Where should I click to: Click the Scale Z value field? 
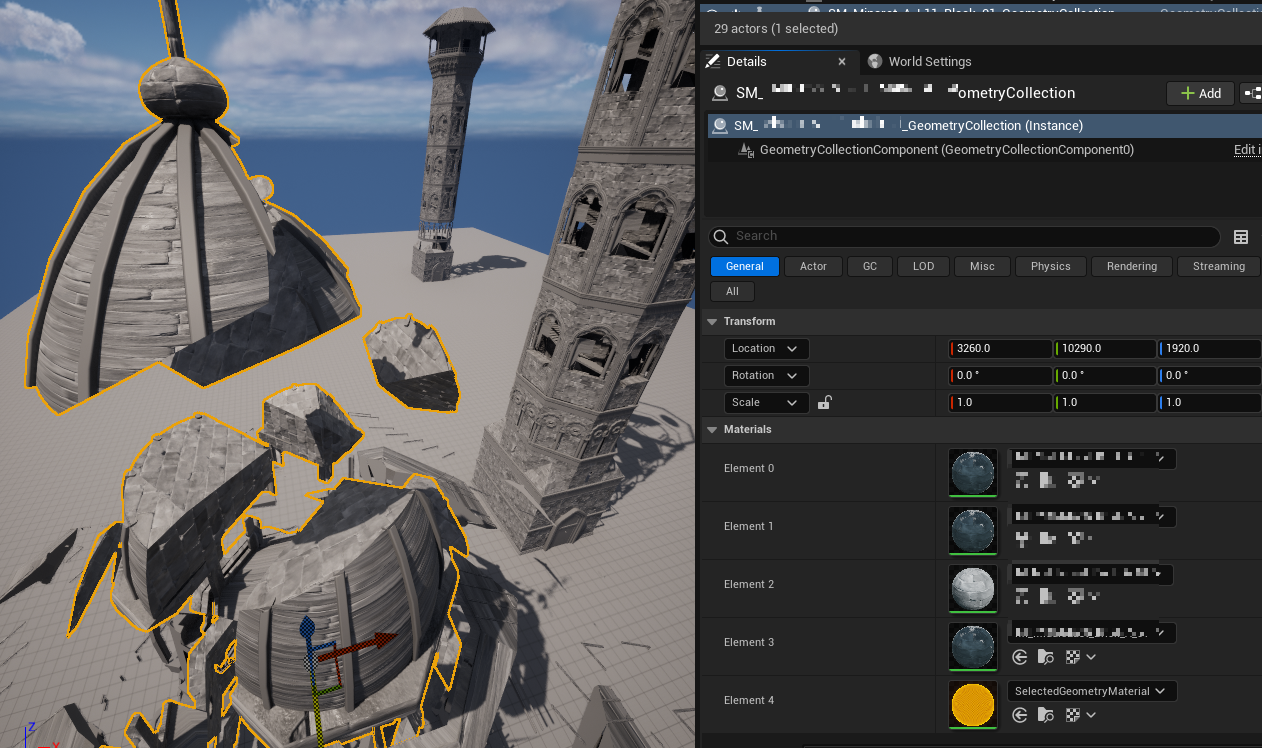click(x=1209, y=402)
